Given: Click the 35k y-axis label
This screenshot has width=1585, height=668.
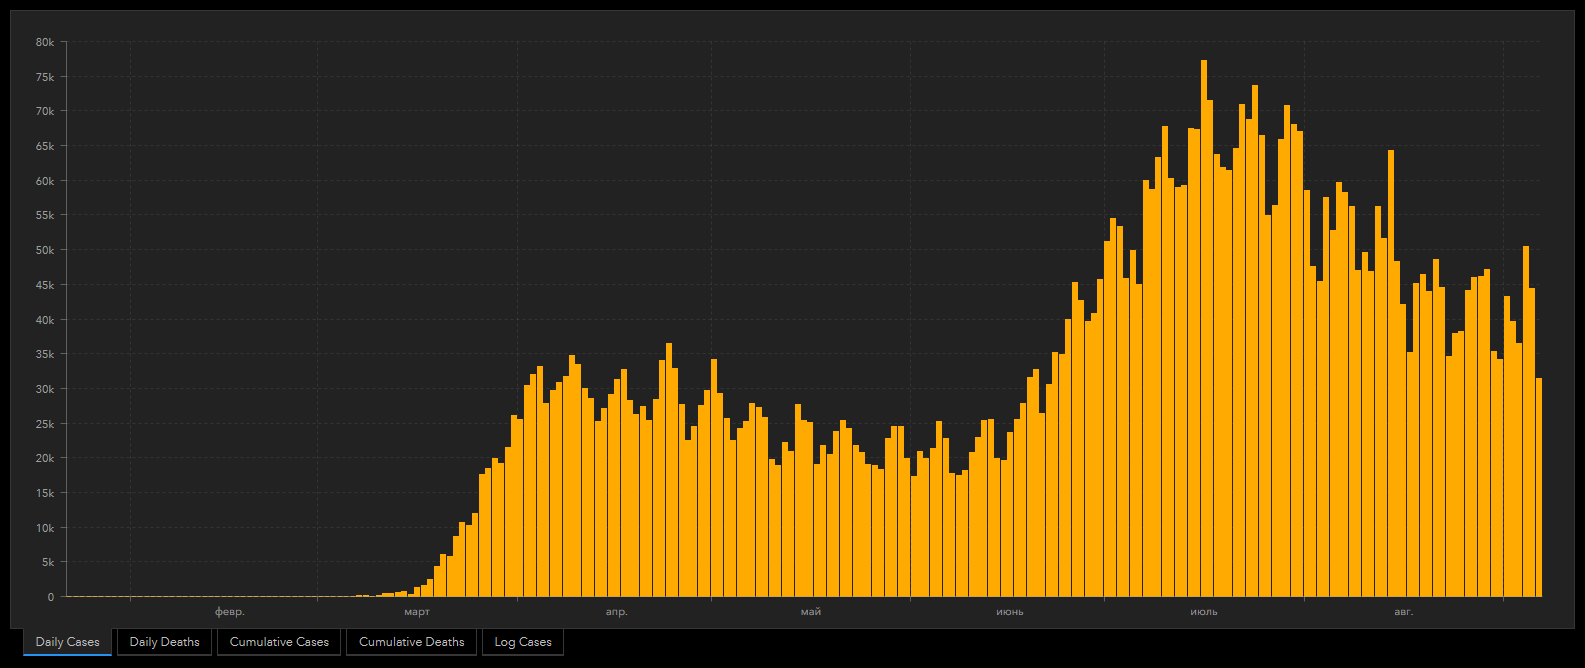Looking at the screenshot, I should click(x=44, y=354).
